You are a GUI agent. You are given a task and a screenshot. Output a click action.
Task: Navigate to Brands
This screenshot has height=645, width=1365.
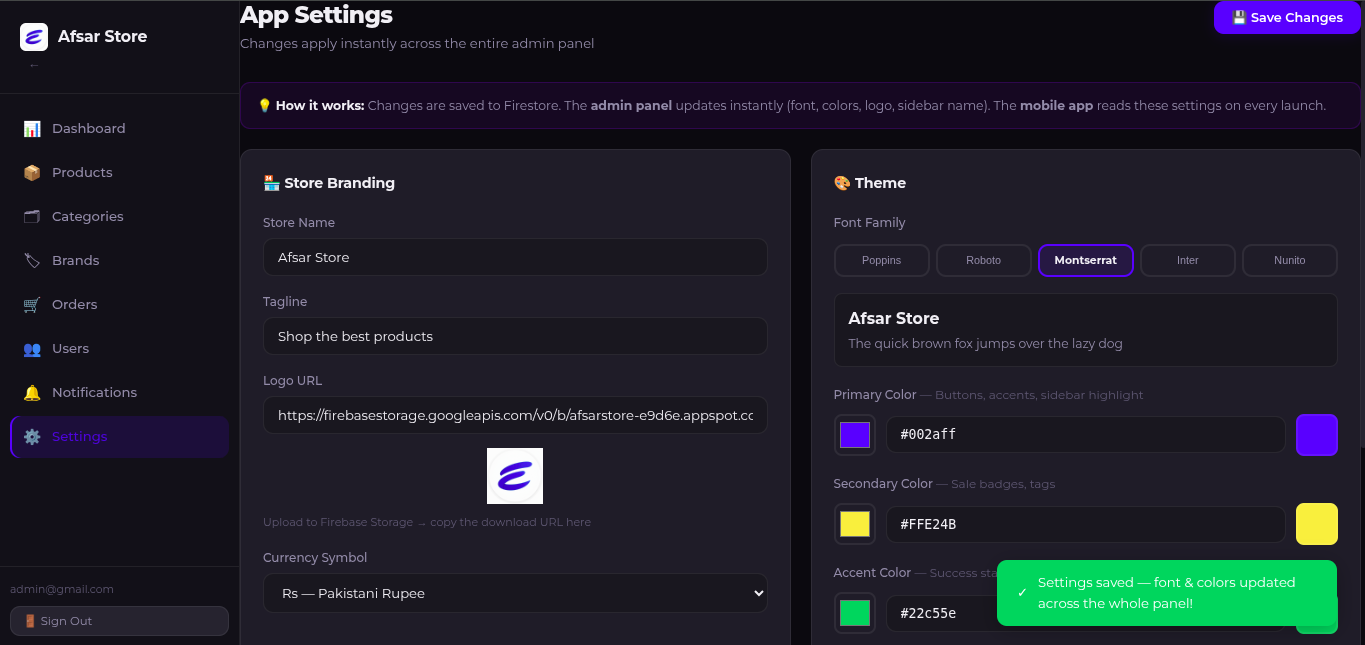point(120,261)
